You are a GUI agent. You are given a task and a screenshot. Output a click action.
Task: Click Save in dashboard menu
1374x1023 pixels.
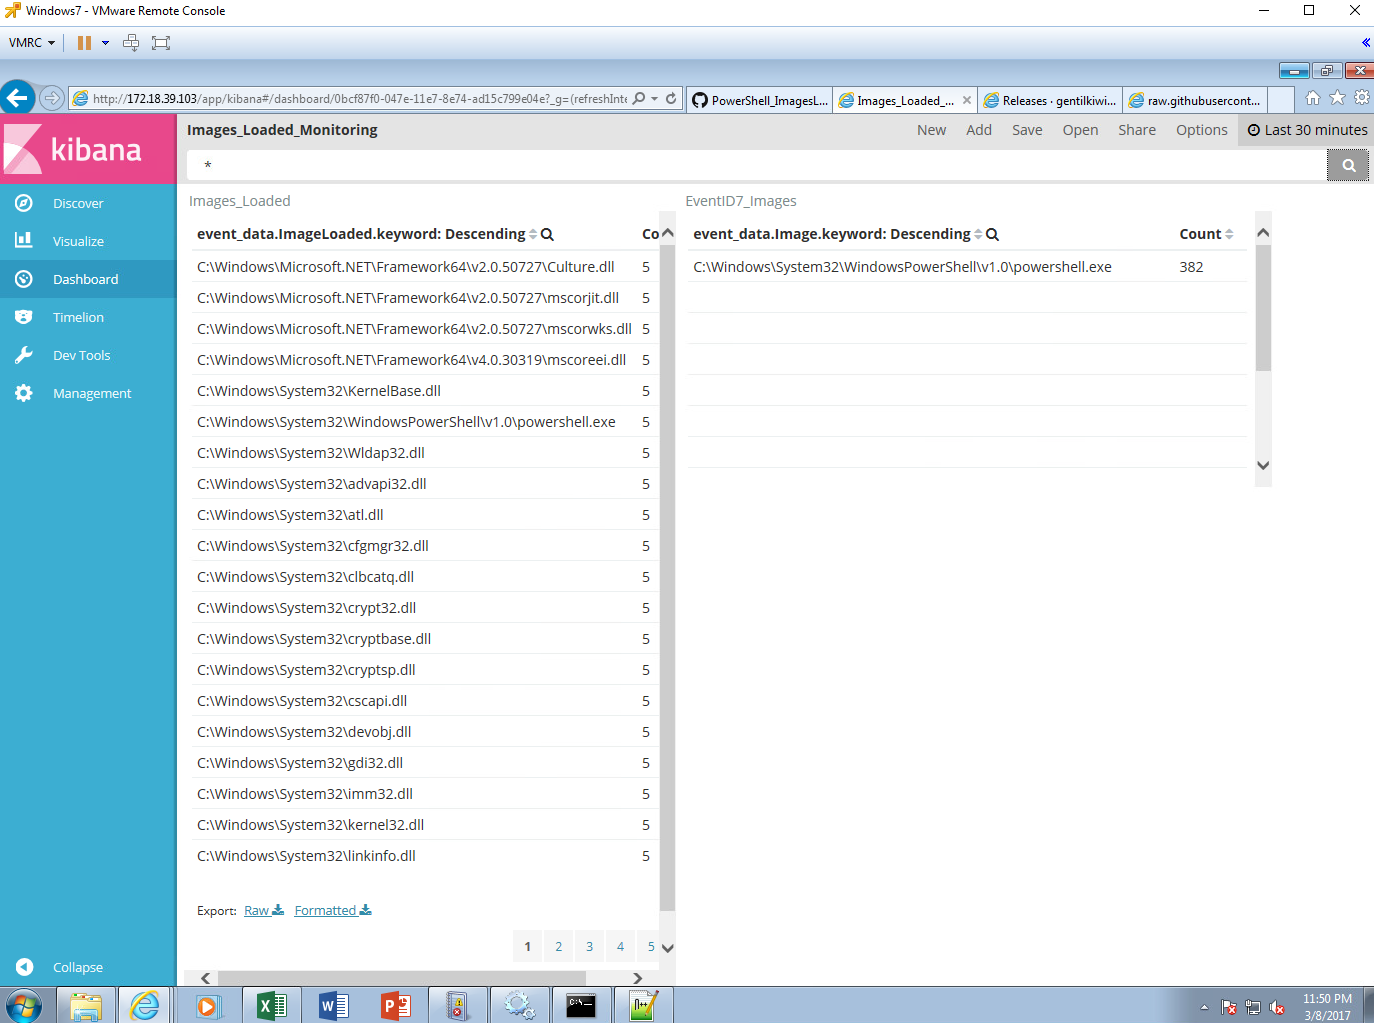coord(1027,130)
